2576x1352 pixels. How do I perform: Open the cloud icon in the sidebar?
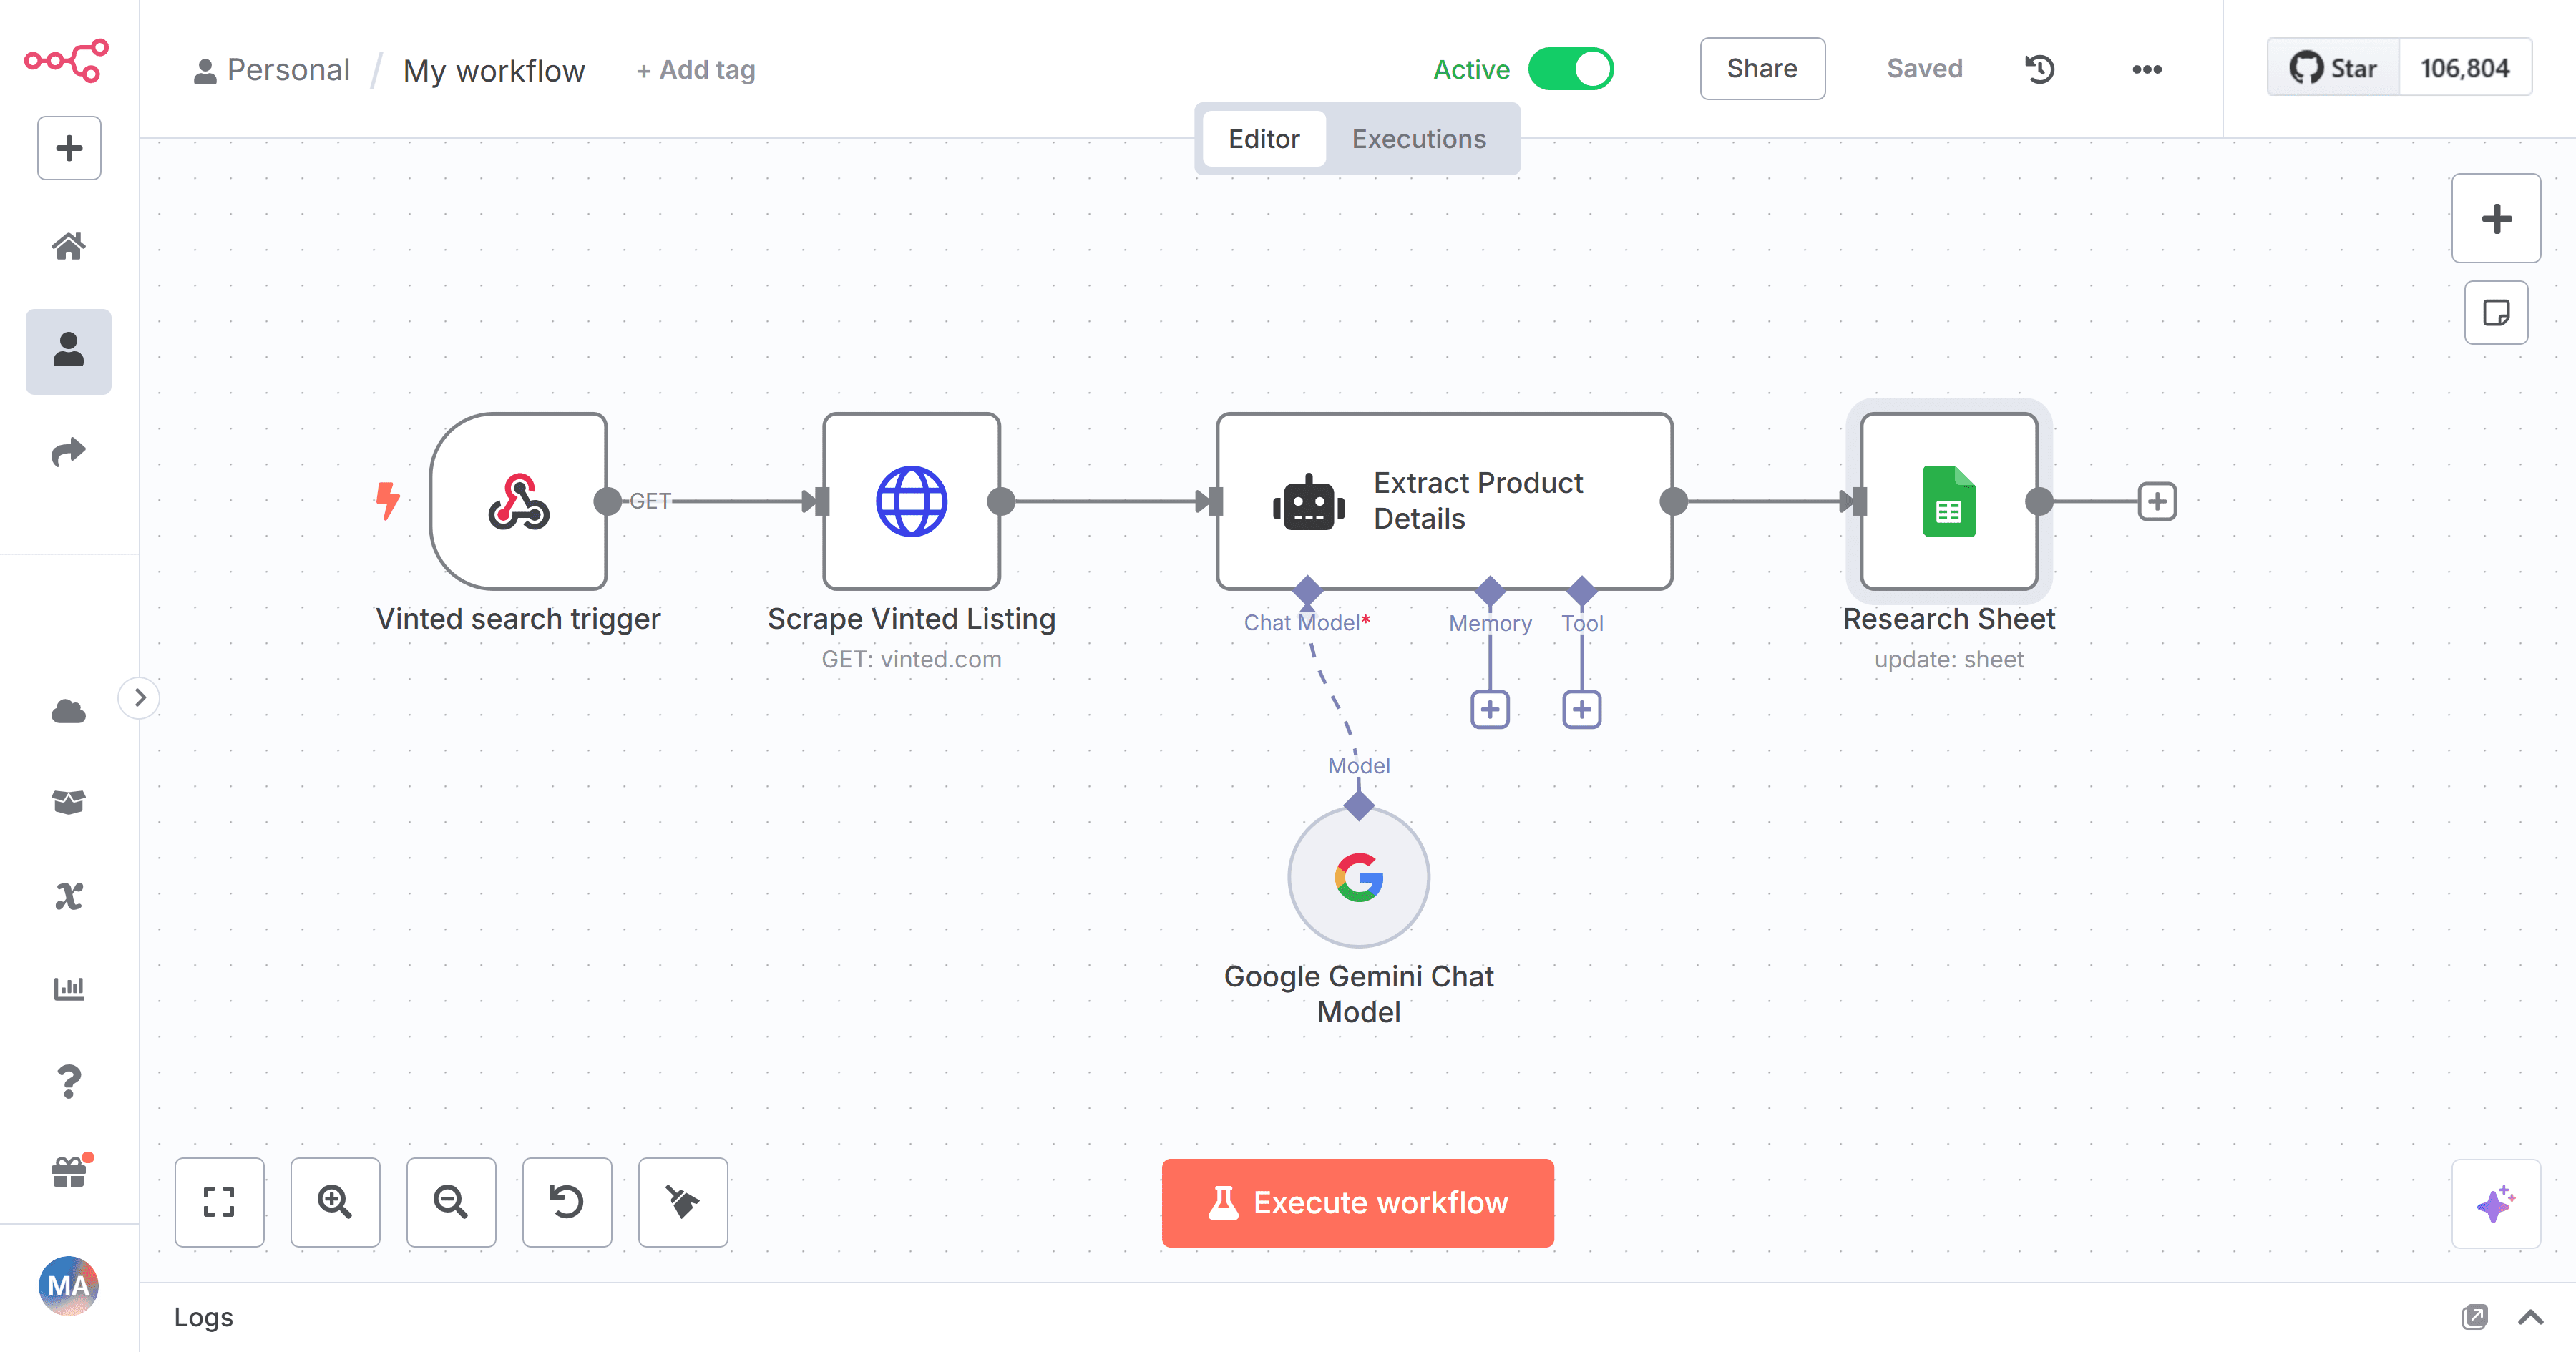69,711
